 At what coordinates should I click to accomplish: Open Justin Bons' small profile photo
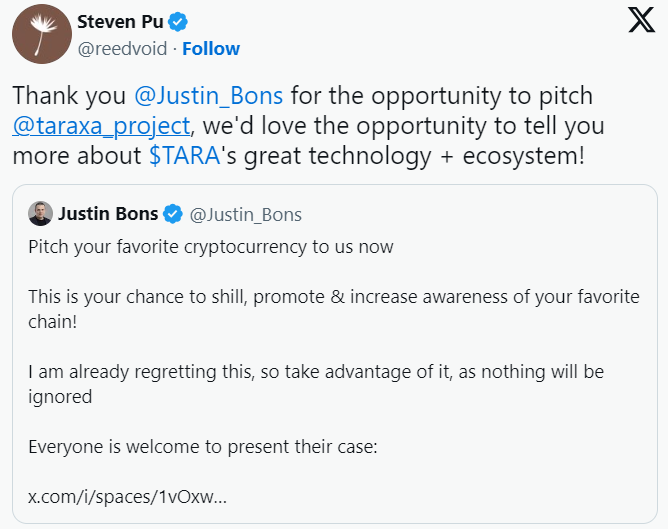pyautogui.click(x=40, y=213)
